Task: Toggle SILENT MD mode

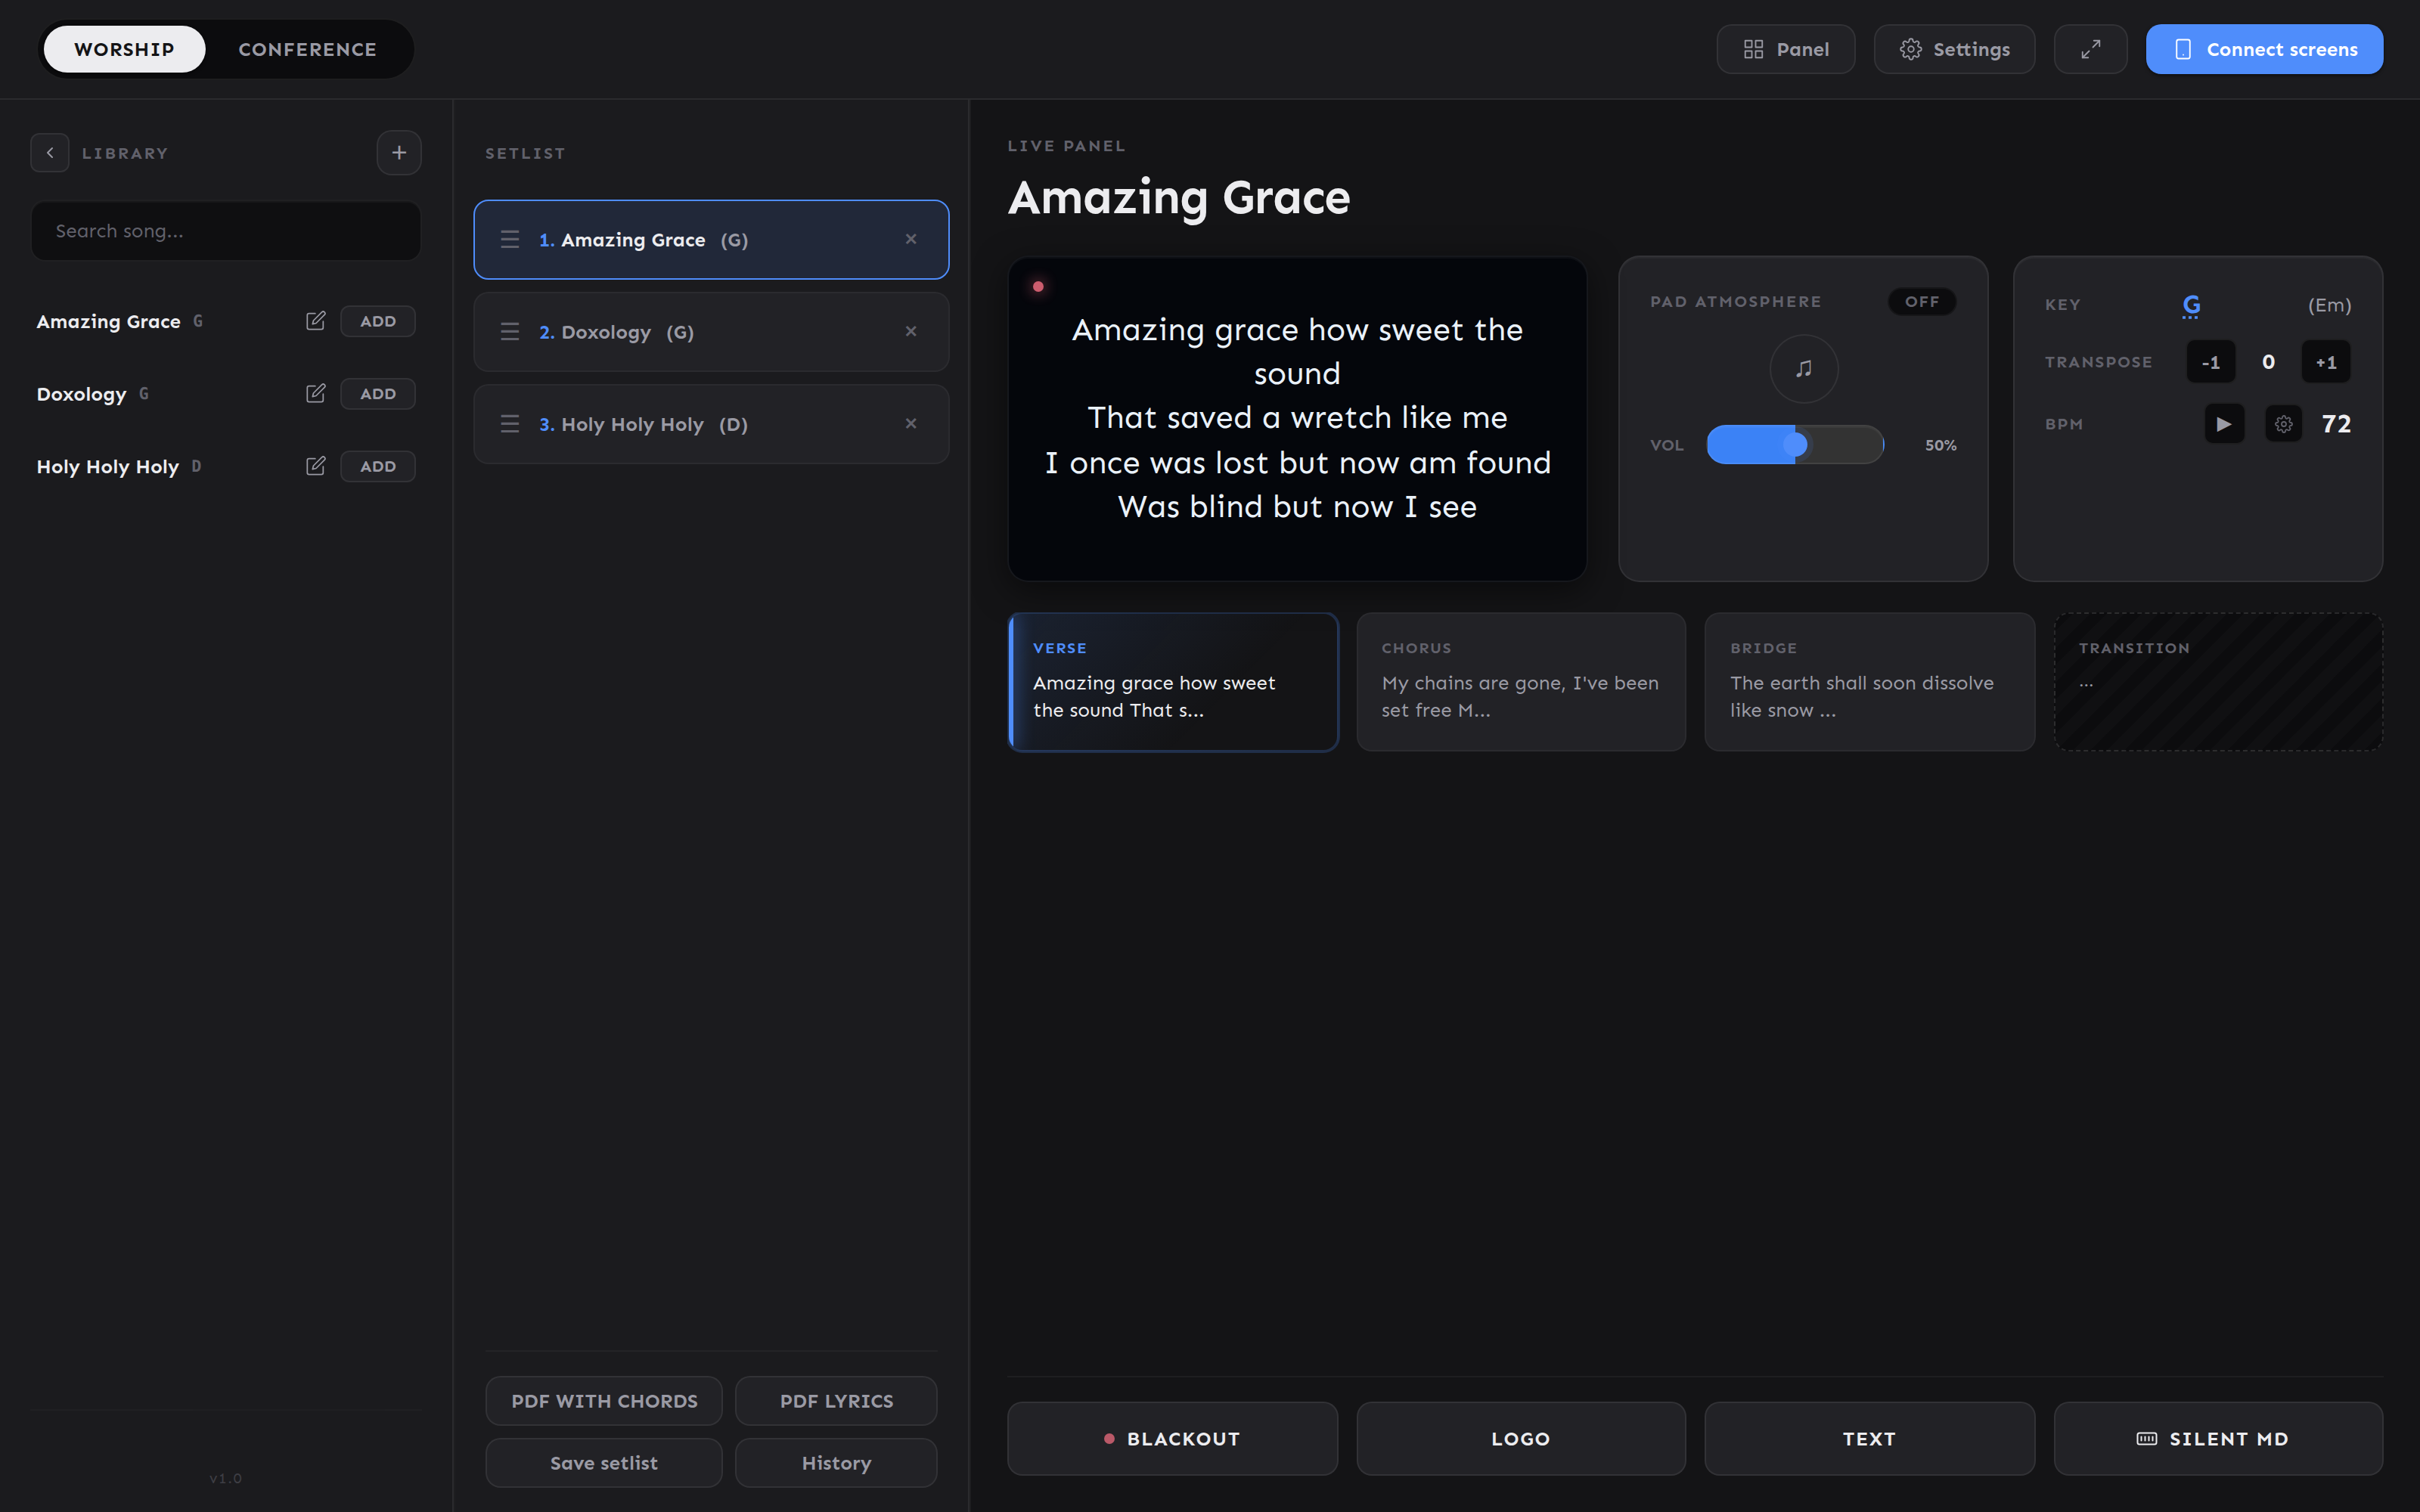Action: pyautogui.click(x=2218, y=1439)
